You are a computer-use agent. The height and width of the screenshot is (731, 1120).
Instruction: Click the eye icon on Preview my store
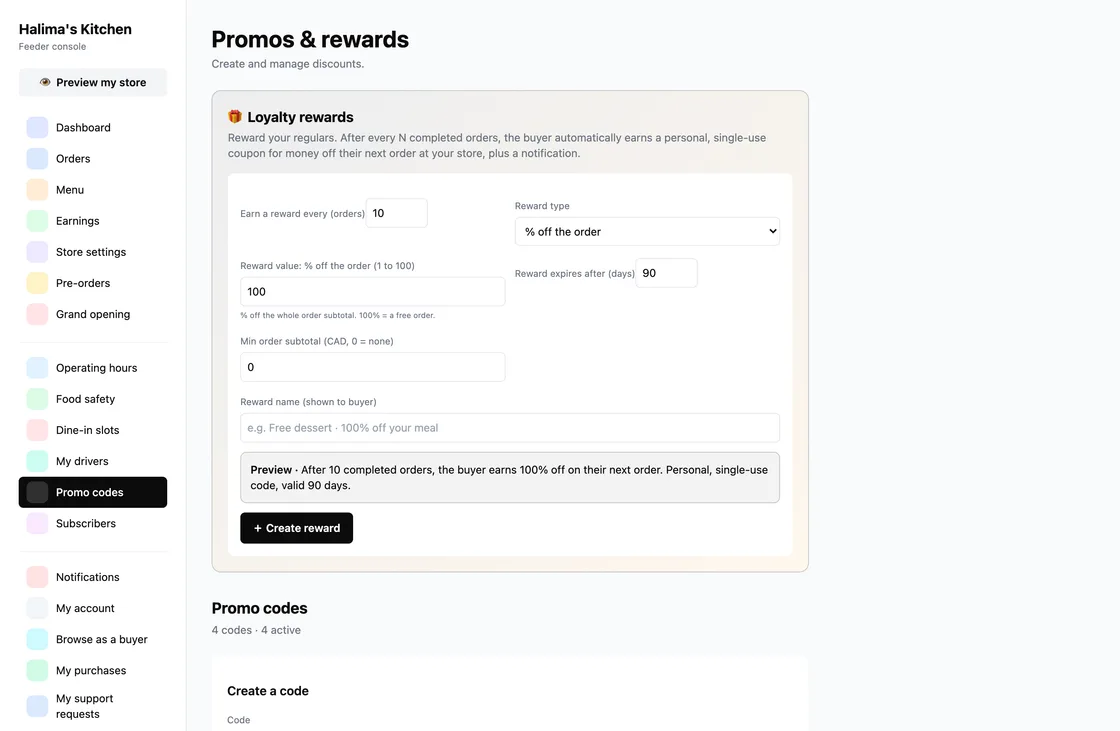coord(45,82)
